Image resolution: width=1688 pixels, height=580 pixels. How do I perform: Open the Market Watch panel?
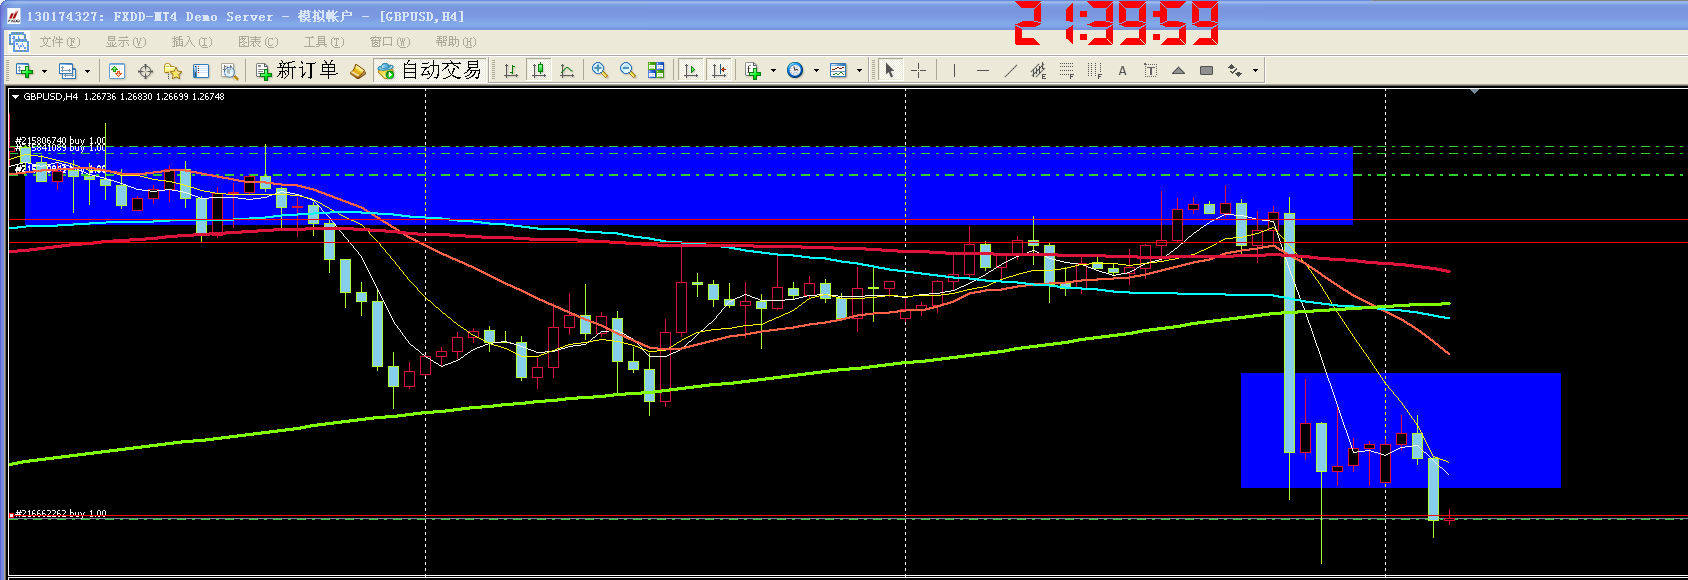pos(117,70)
